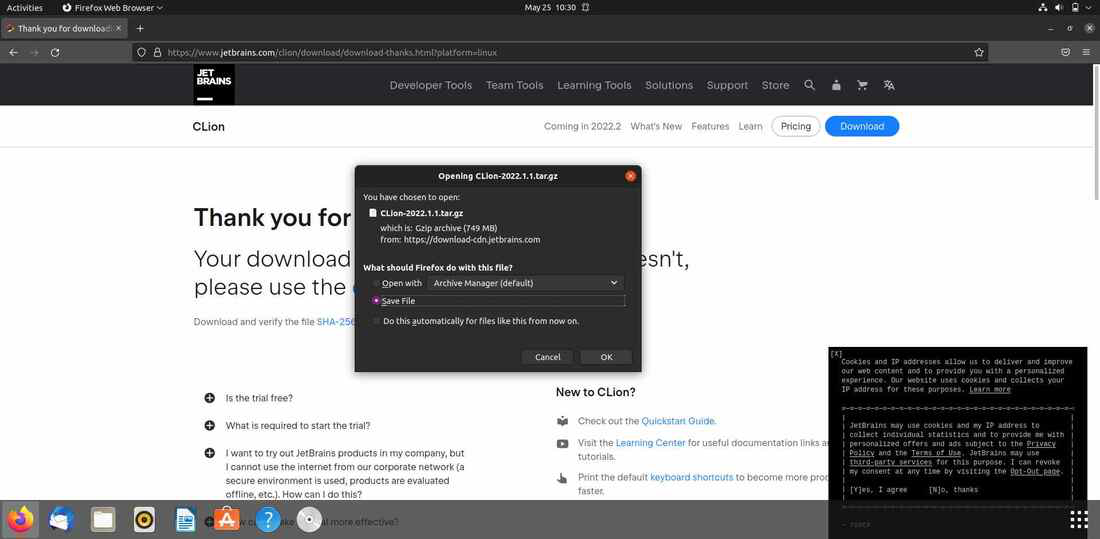The width and height of the screenshot is (1100, 539).
Task: Click the site security lock icon
Action: point(157,53)
